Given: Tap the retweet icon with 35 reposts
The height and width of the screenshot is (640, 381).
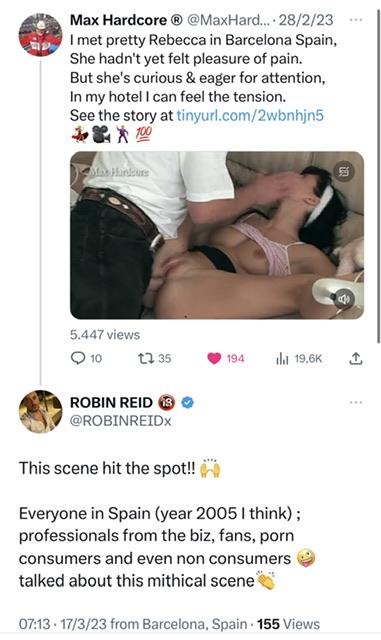Looking at the screenshot, I should 146,358.
